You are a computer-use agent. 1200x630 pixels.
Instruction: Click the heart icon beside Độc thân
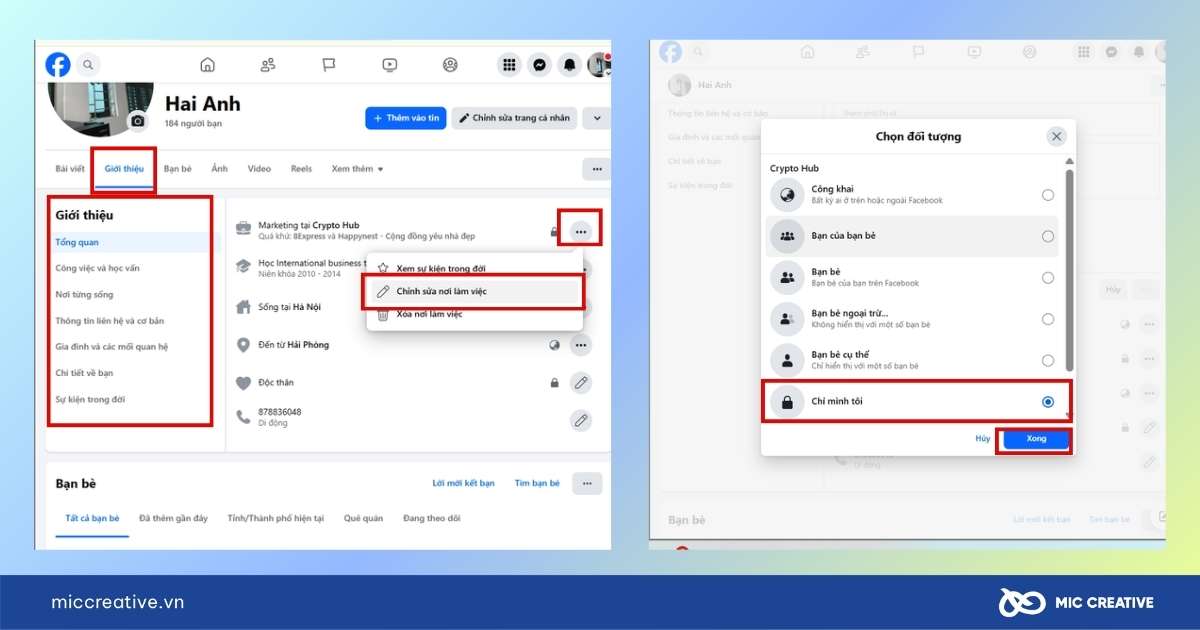coord(243,383)
